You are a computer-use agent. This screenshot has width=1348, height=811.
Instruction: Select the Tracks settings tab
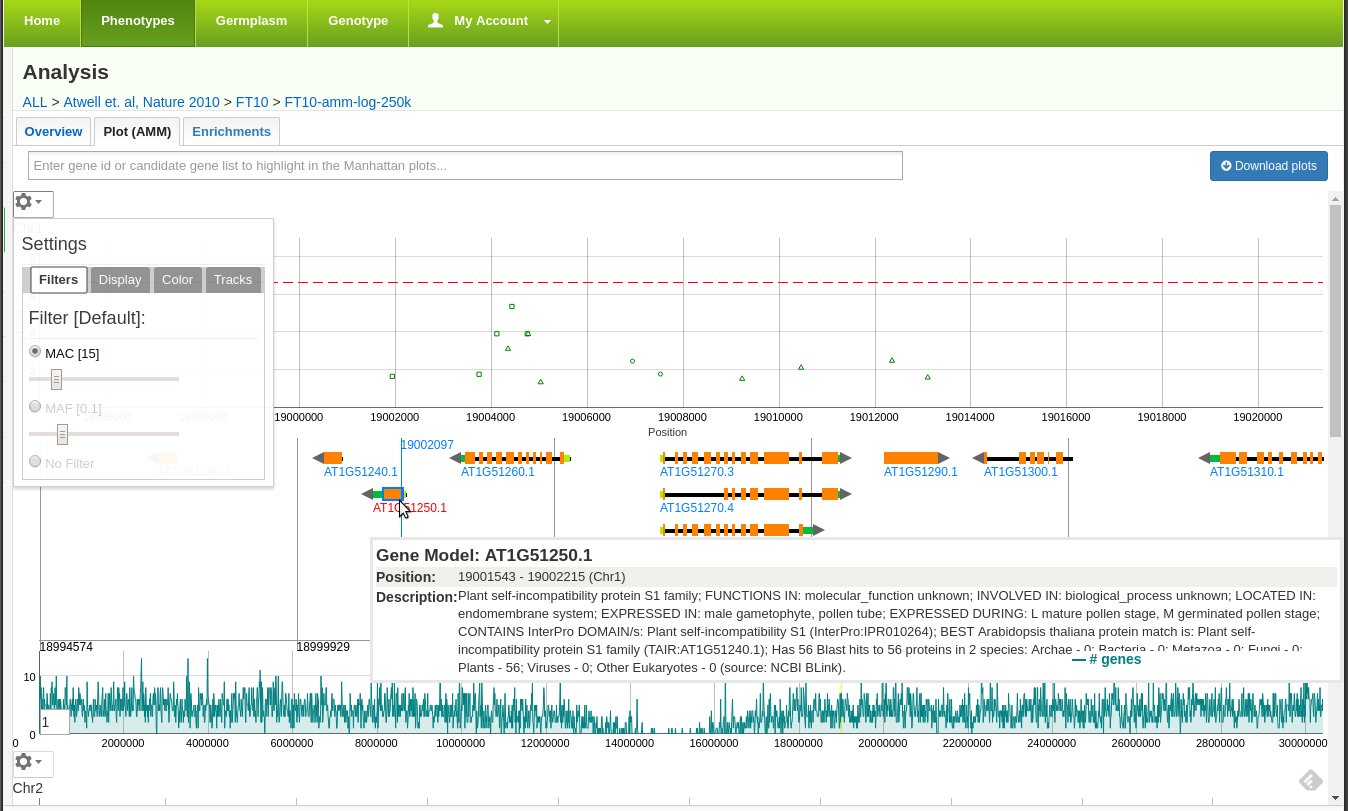233,280
